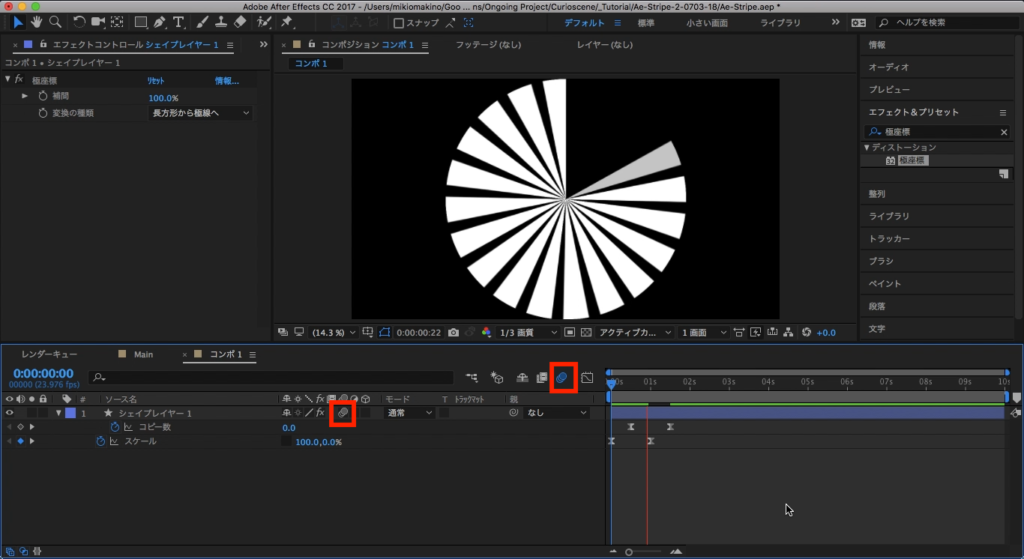Click the effects search field containing 極座標

coord(938,132)
